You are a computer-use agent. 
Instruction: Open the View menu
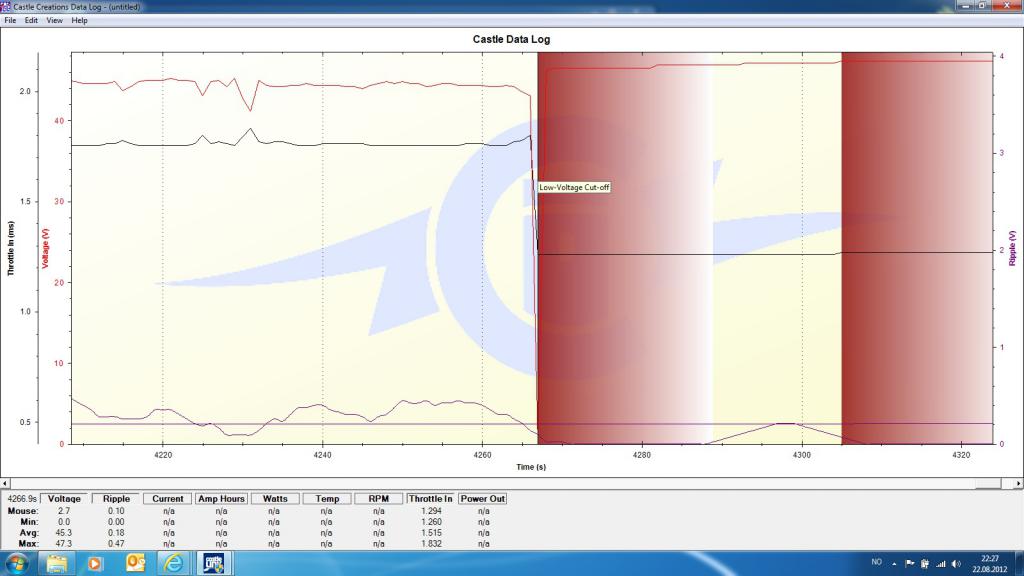(54, 20)
